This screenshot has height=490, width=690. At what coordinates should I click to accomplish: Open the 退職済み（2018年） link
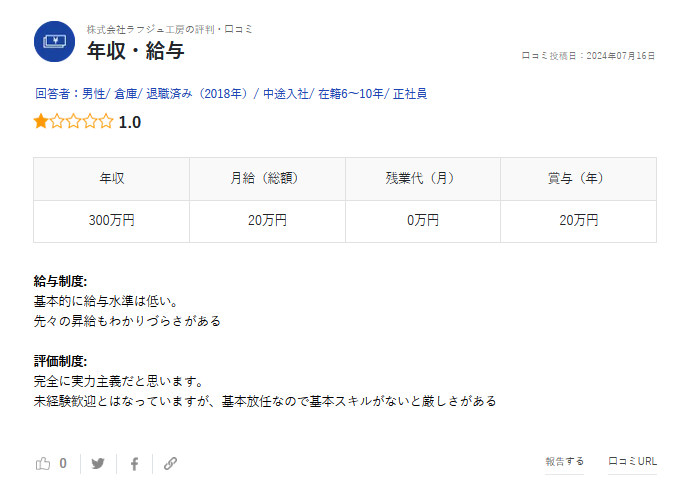199,94
